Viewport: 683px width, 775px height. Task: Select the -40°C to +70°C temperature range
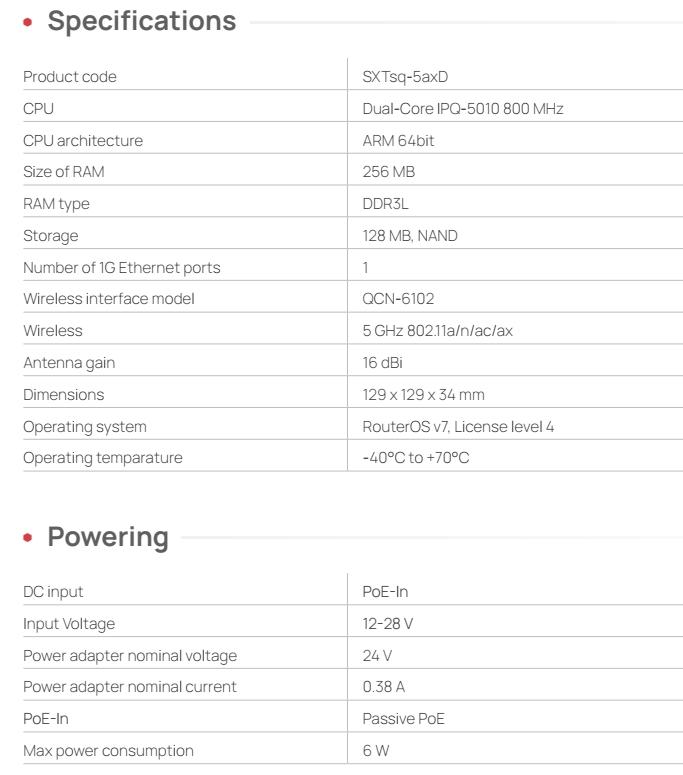[x=415, y=458]
